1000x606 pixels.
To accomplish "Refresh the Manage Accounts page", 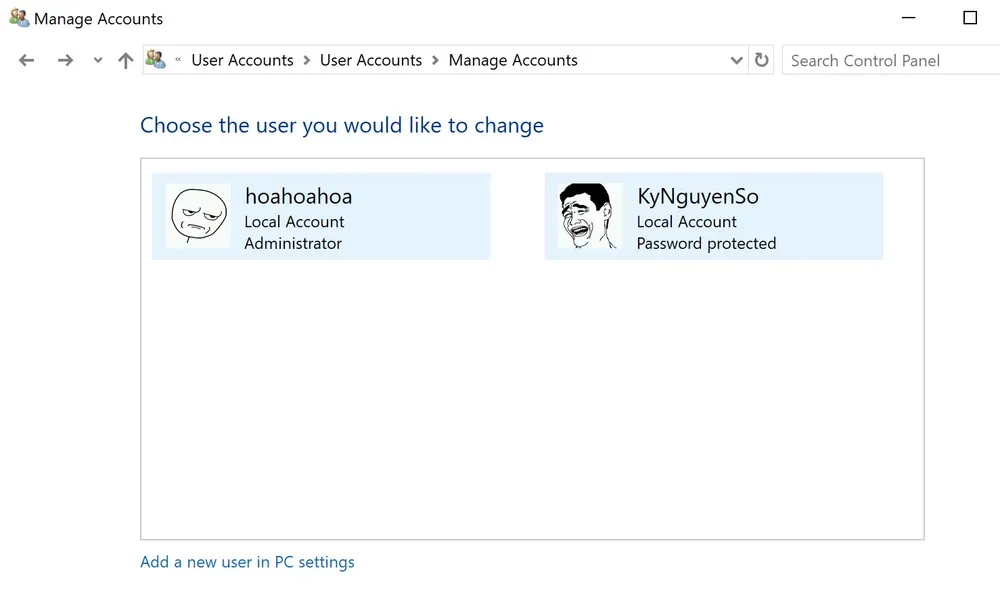I will coord(762,60).
